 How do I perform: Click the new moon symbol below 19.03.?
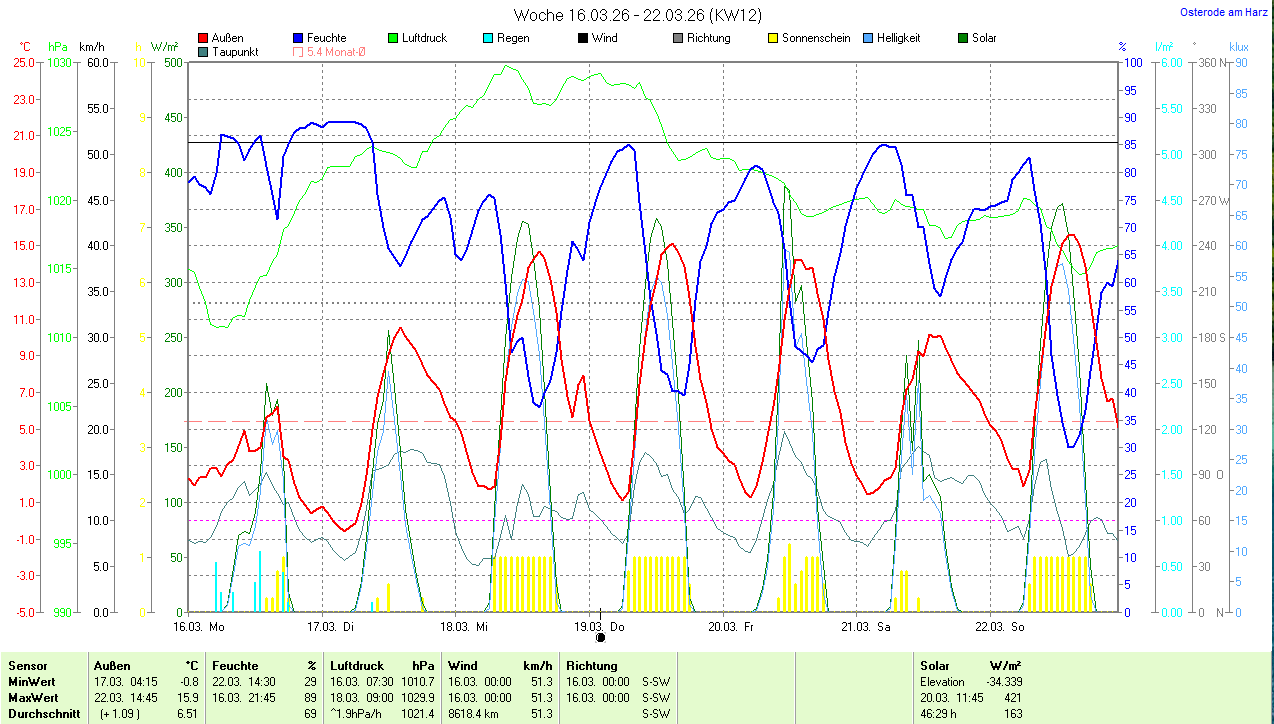click(601, 638)
